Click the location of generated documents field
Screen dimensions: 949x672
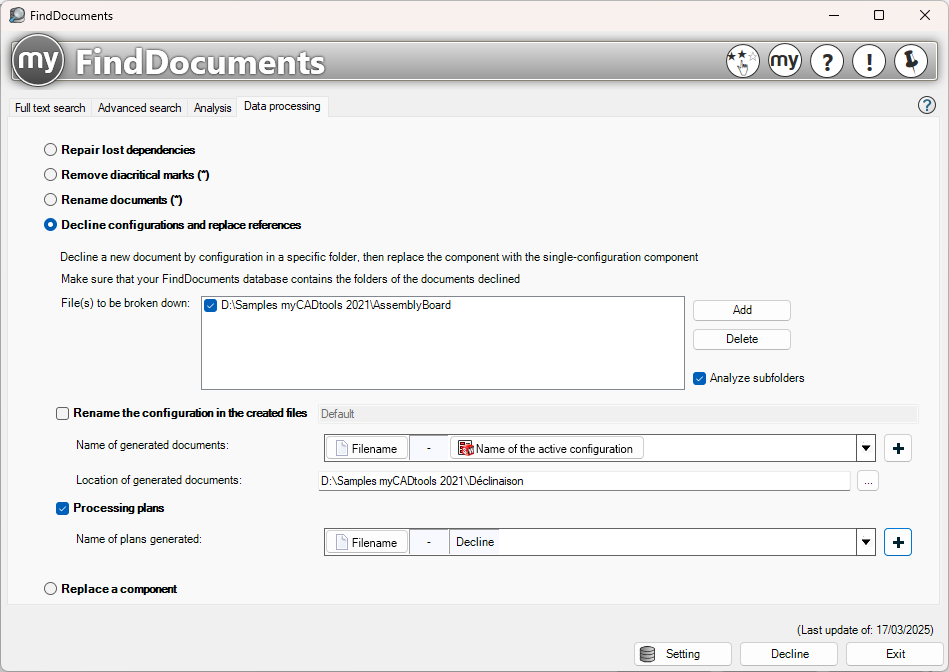pos(583,481)
